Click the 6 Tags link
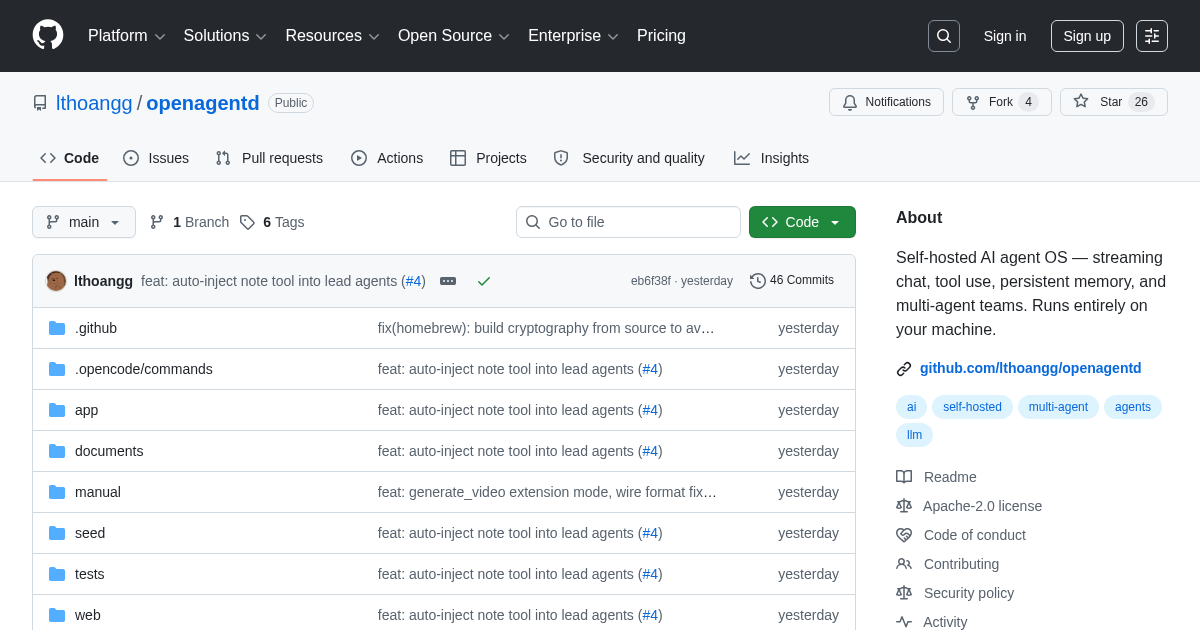Image resolution: width=1200 pixels, height=630 pixels. click(x=272, y=222)
